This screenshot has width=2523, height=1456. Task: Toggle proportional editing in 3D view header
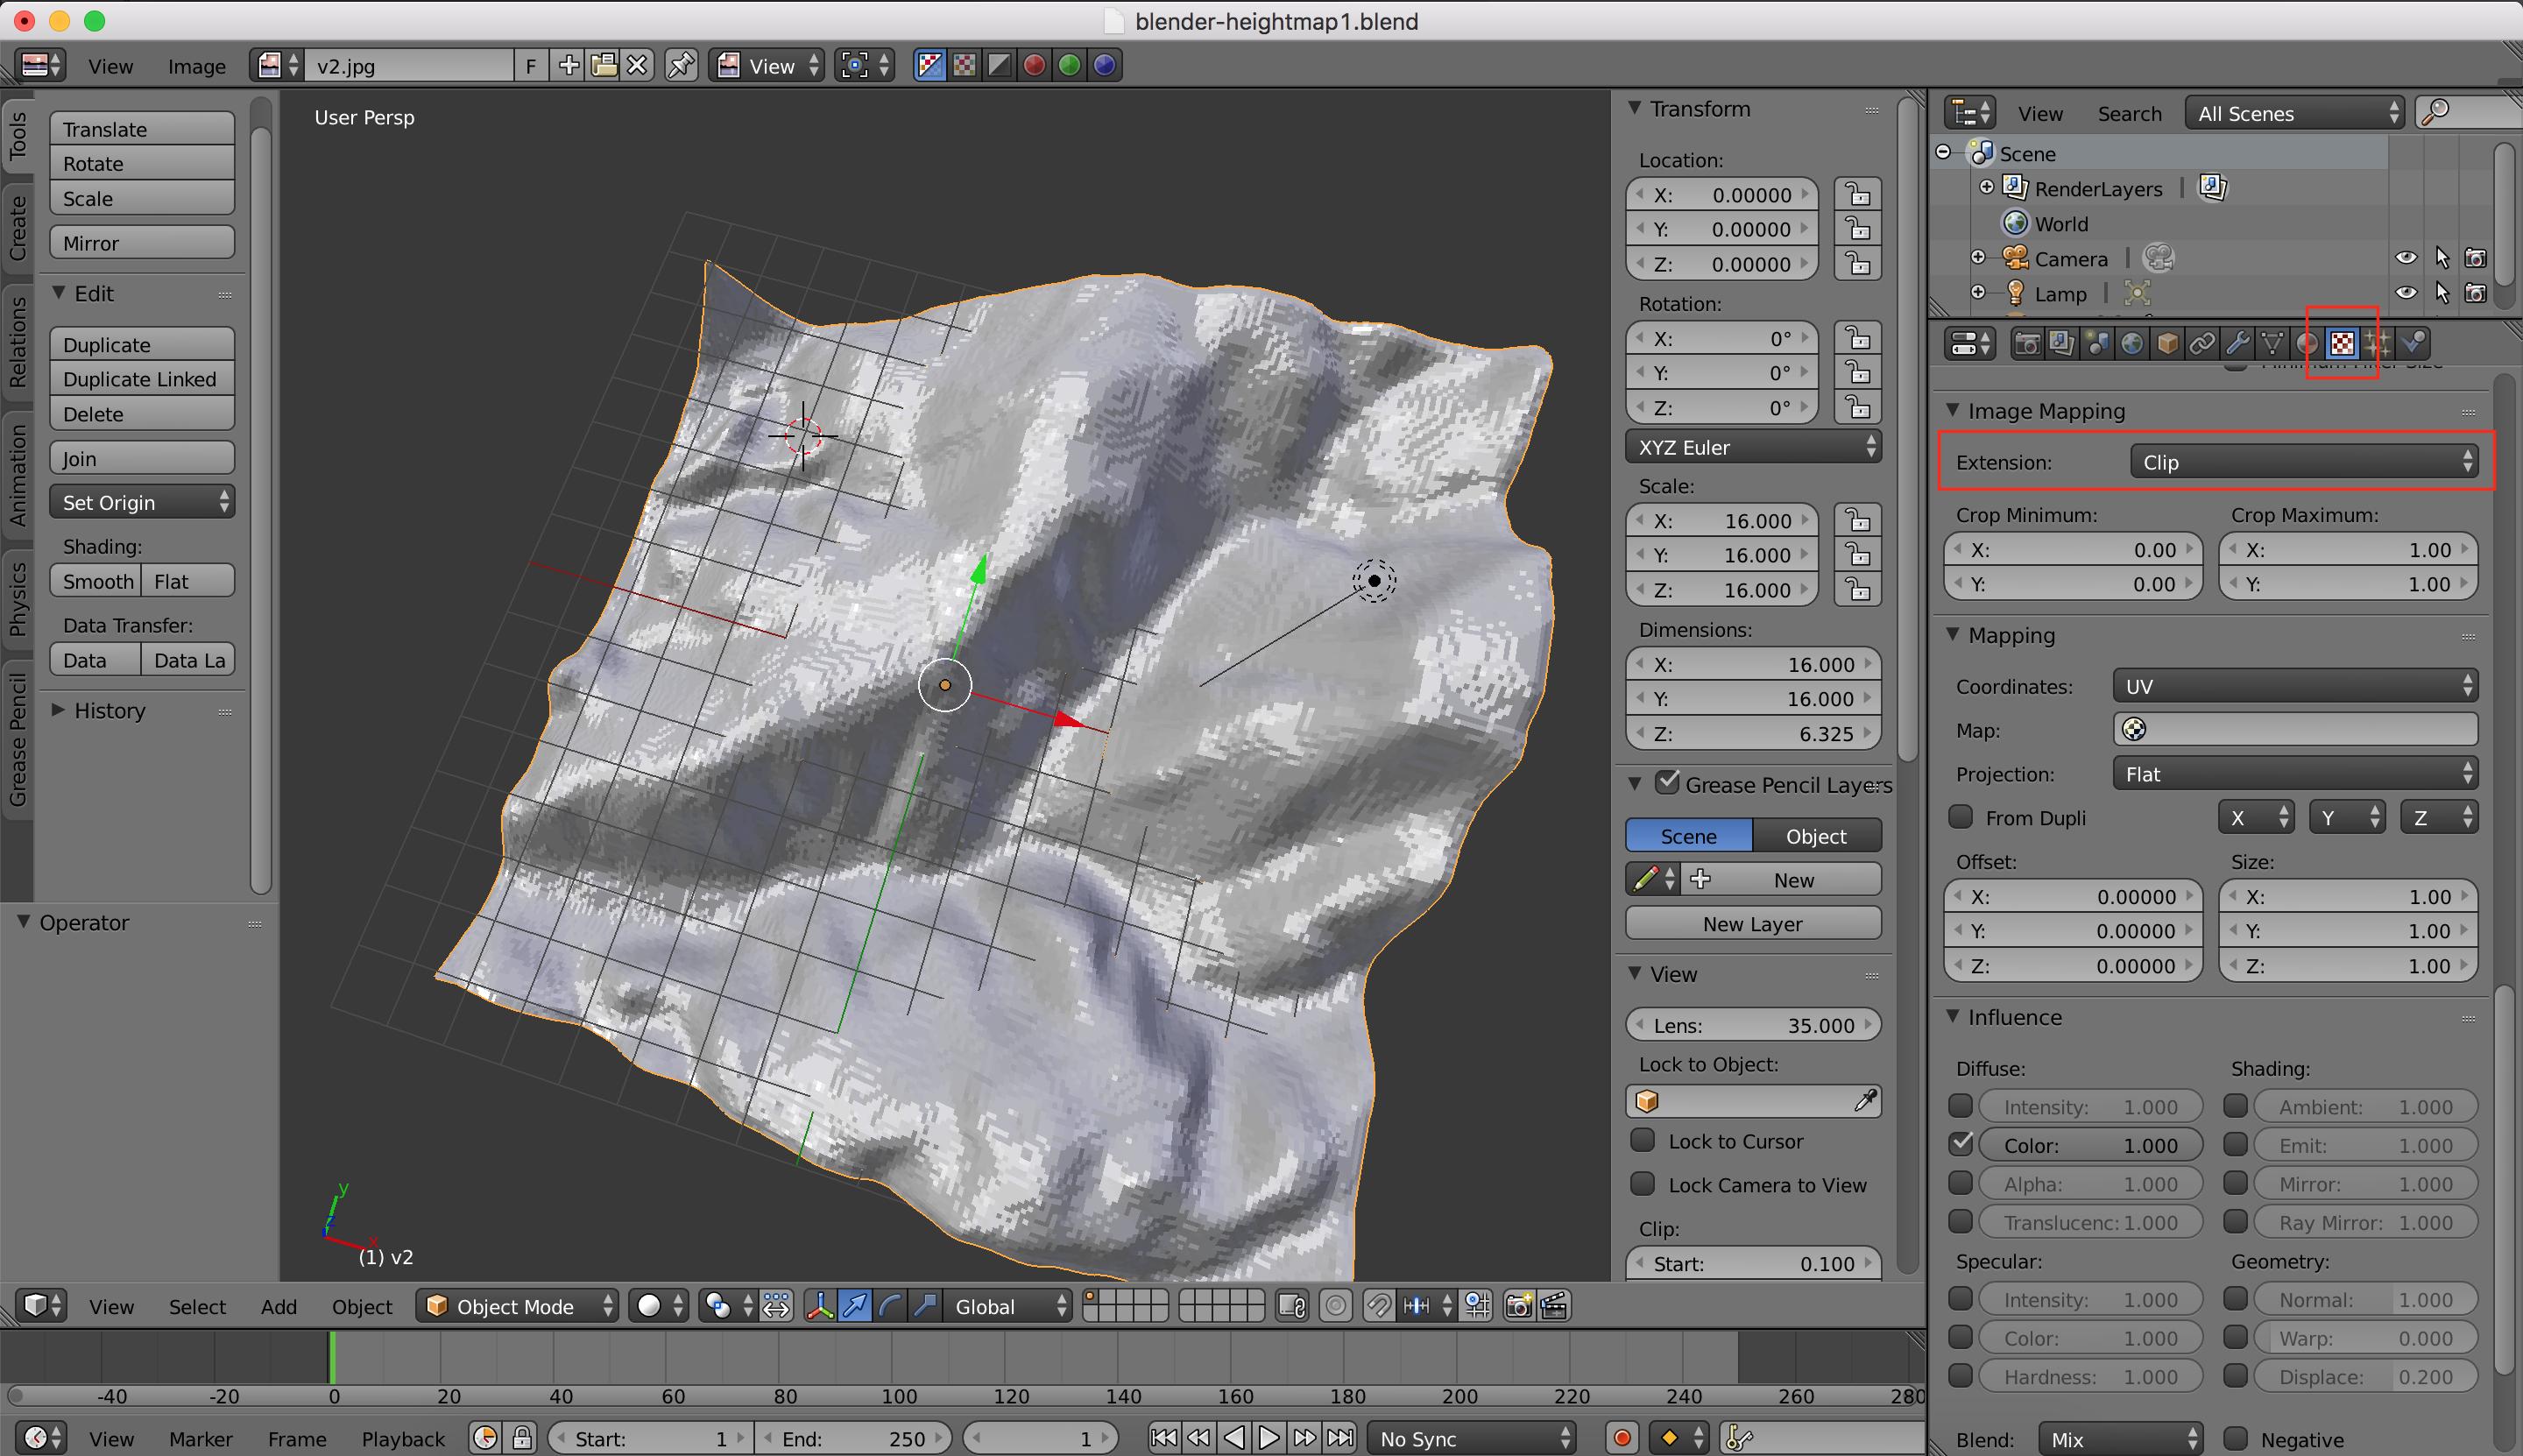point(1336,1306)
